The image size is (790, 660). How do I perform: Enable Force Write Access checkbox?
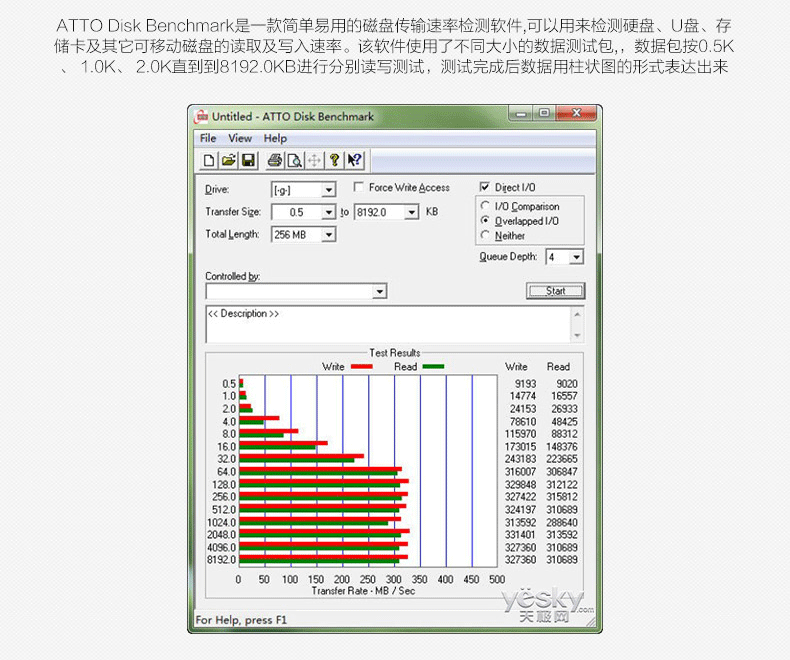[x=358, y=187]
